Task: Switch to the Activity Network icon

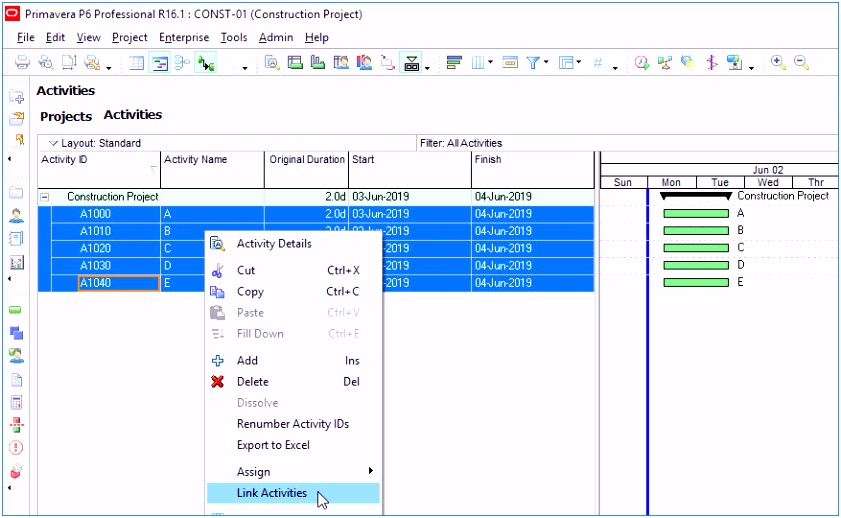Action: (182, 63)
